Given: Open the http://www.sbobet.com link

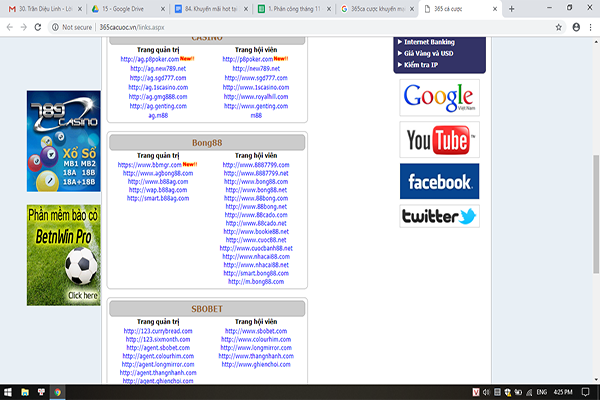Looking at the screenshot, I should click(256, 331).
